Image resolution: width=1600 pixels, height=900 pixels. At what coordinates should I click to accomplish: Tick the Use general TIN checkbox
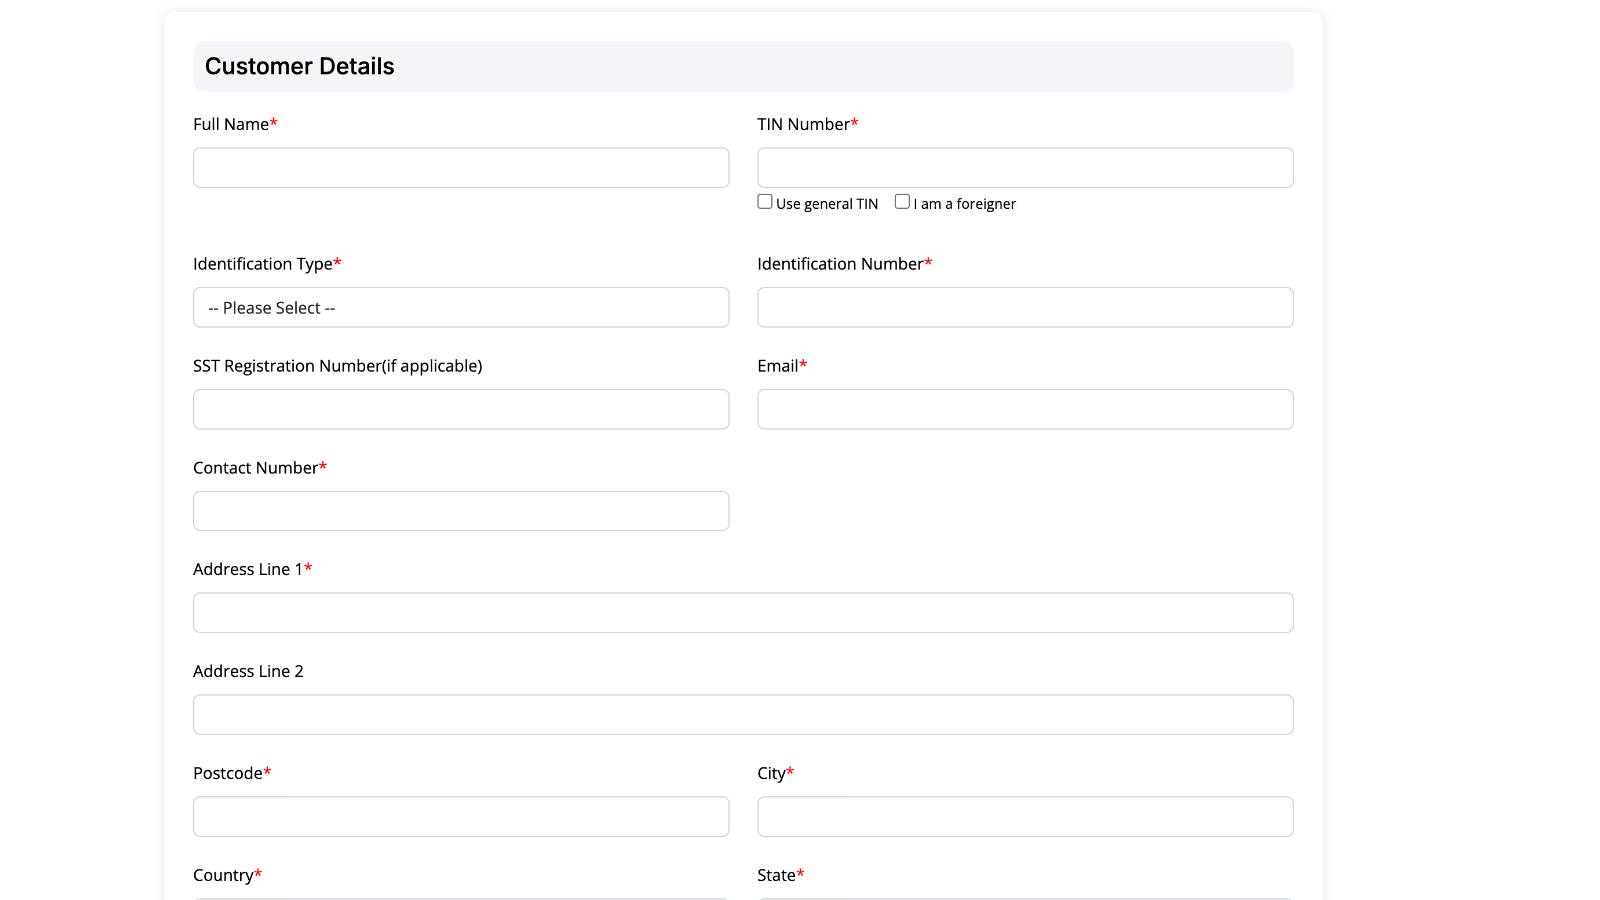pos(765,202)
